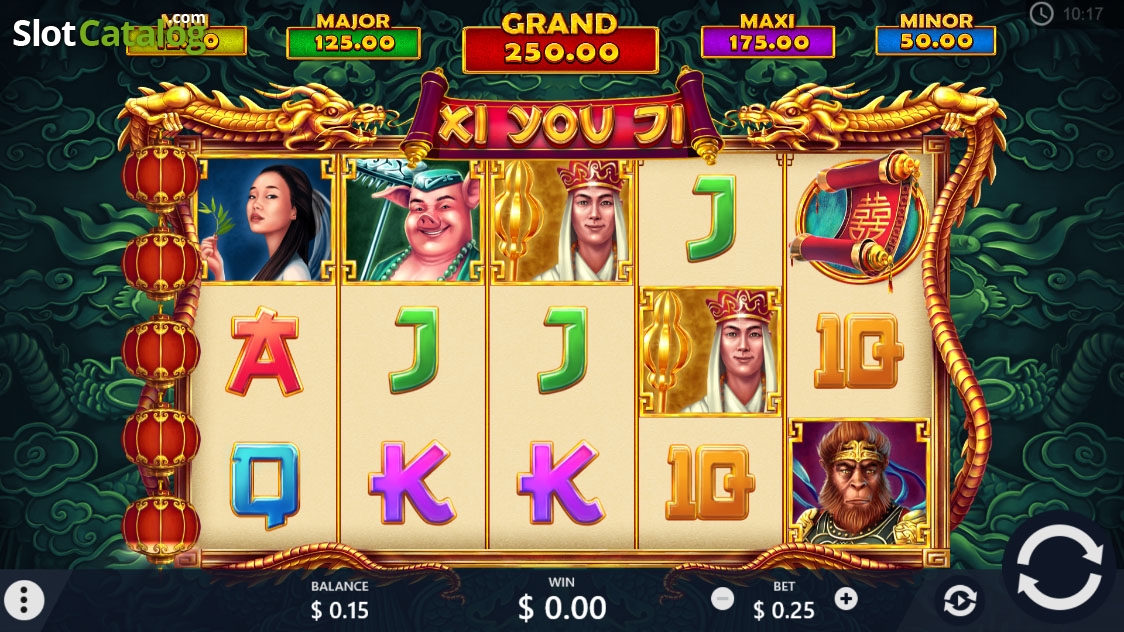Click the clock icon near the time
The height and width of the screenshot is (632, 1124).
1042,14
